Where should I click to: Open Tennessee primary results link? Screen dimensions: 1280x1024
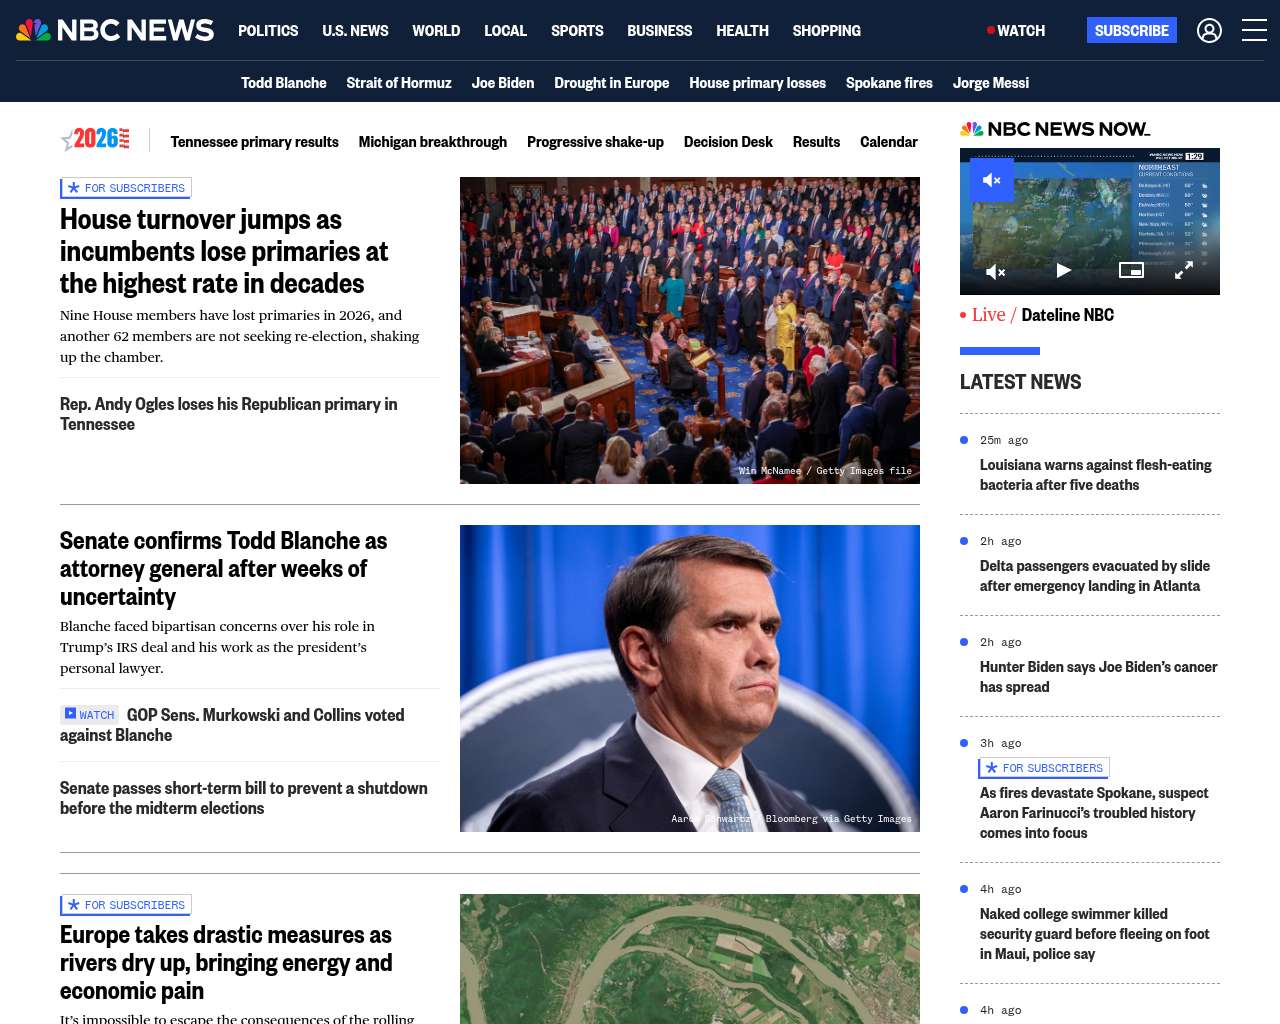pos(254,142)
